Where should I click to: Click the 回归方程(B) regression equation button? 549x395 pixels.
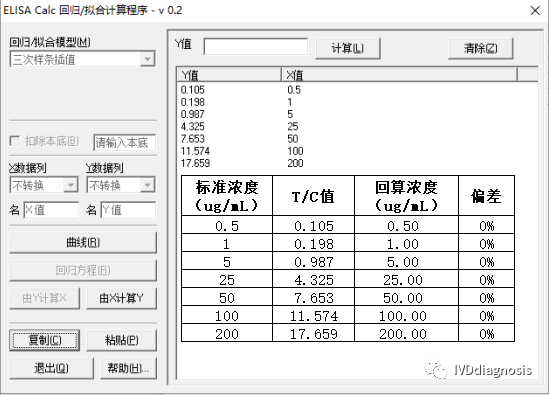(83, 270)
